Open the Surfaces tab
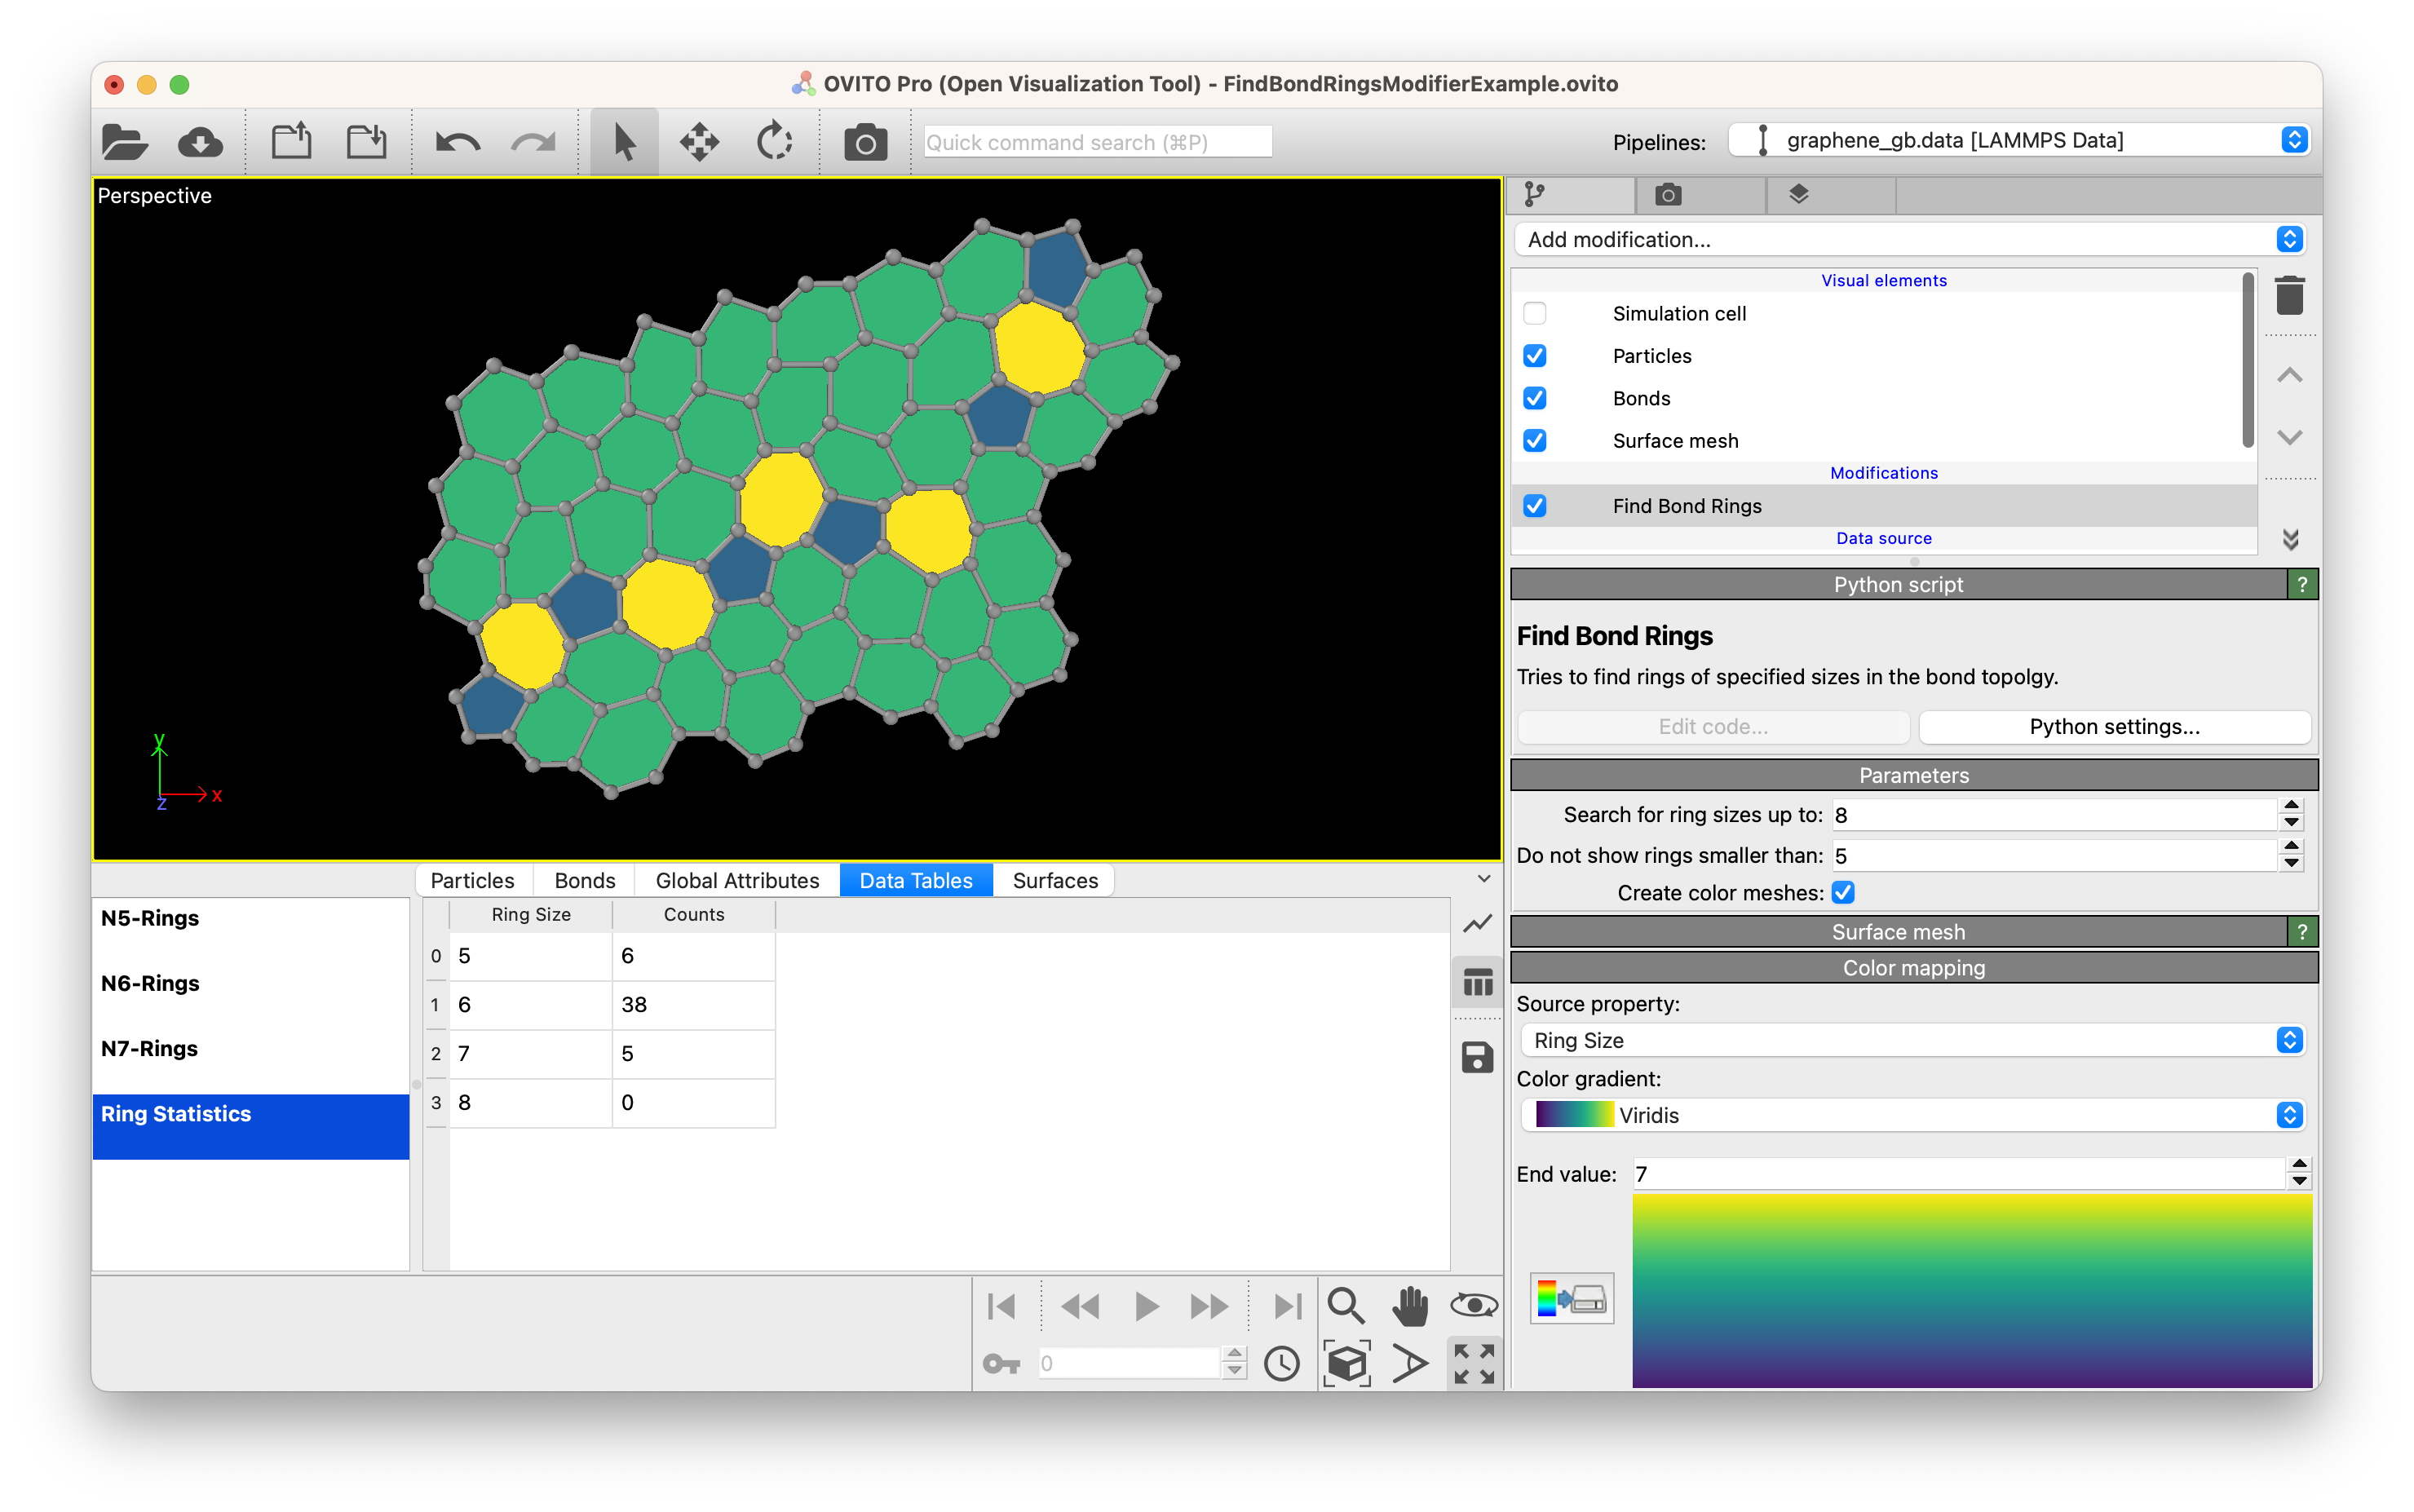 click(1055, 881)
